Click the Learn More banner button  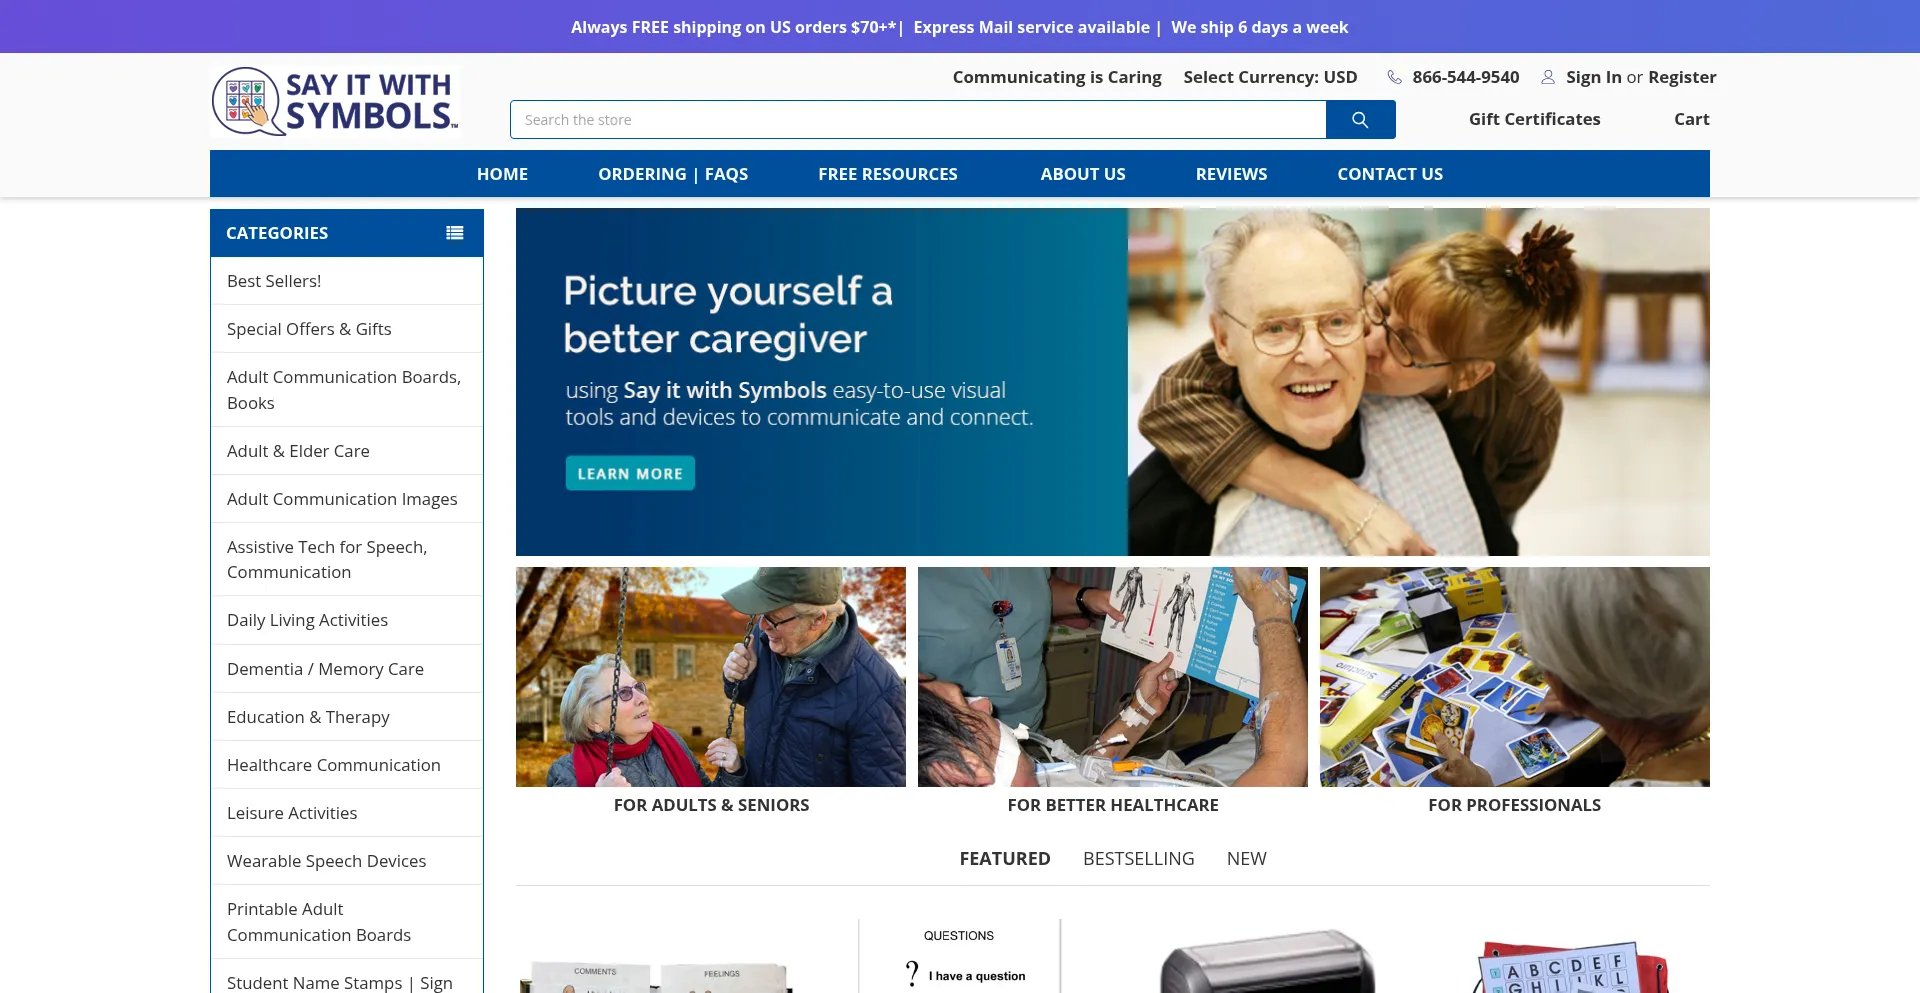[x=630, y=473]
